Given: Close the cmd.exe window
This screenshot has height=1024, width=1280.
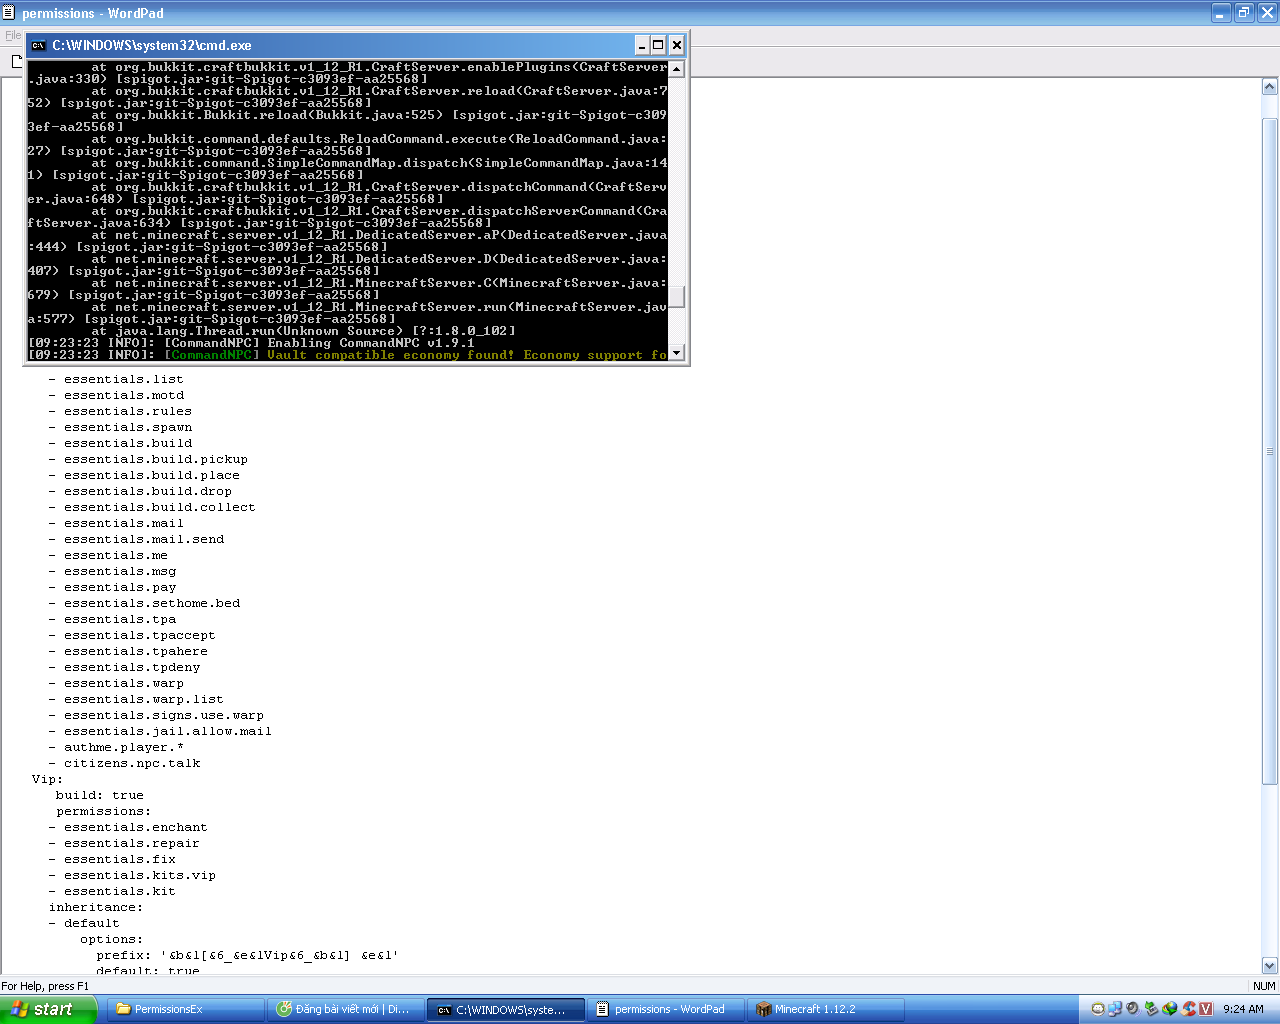Looking at the screenshot, I should 677,45.
